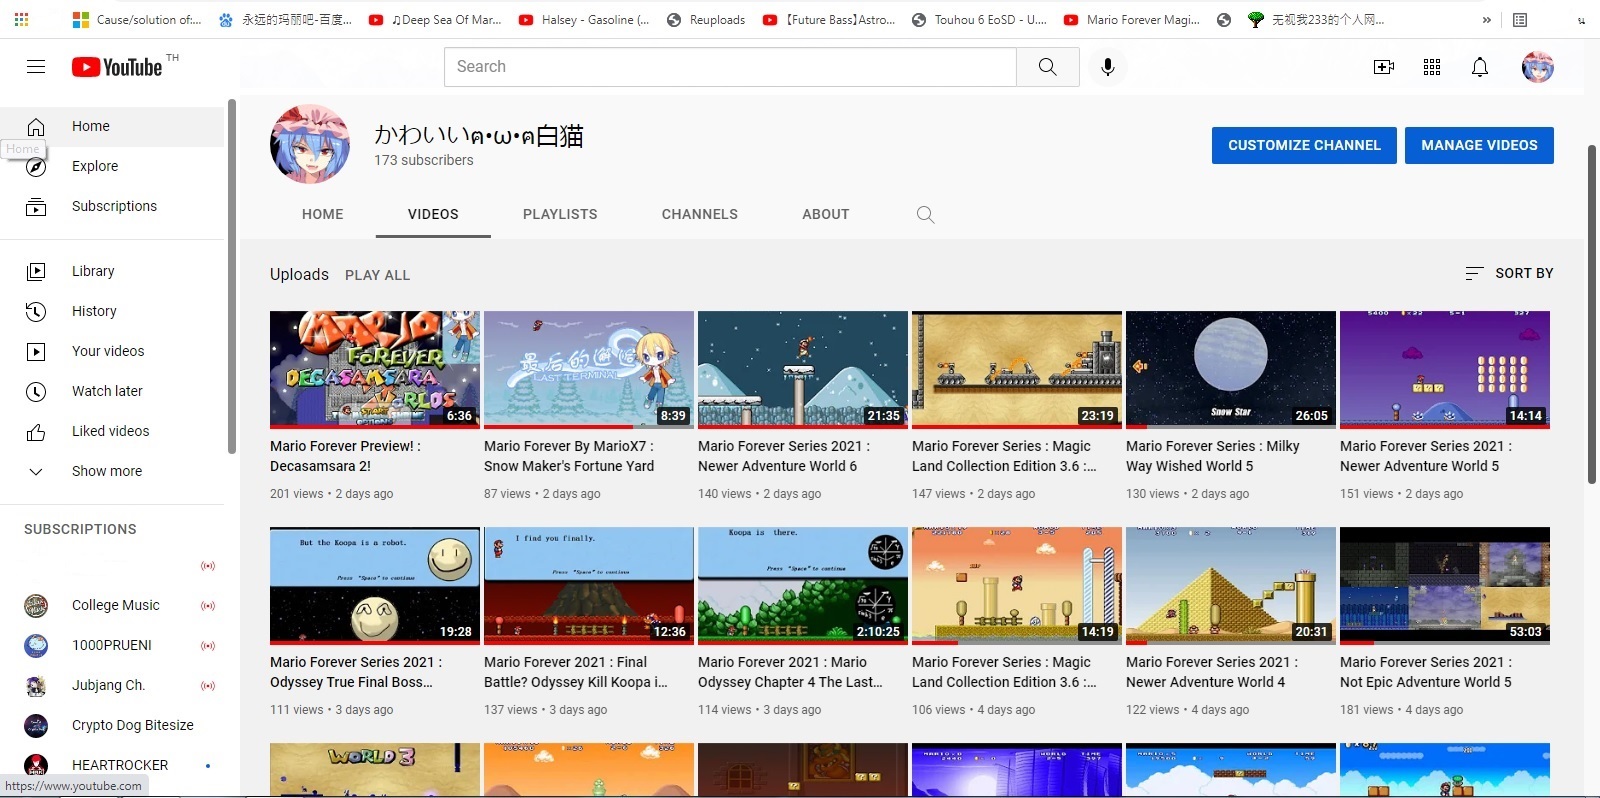Switch to the HOME channel tab

click(x=323, y=214)
